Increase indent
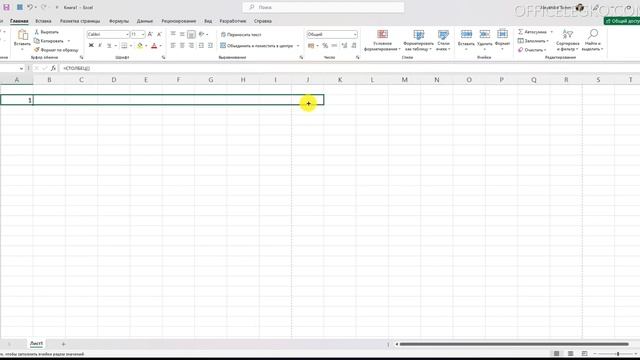Image resolution: width=640 pixels, height=360 pixels. coord(210,46)
